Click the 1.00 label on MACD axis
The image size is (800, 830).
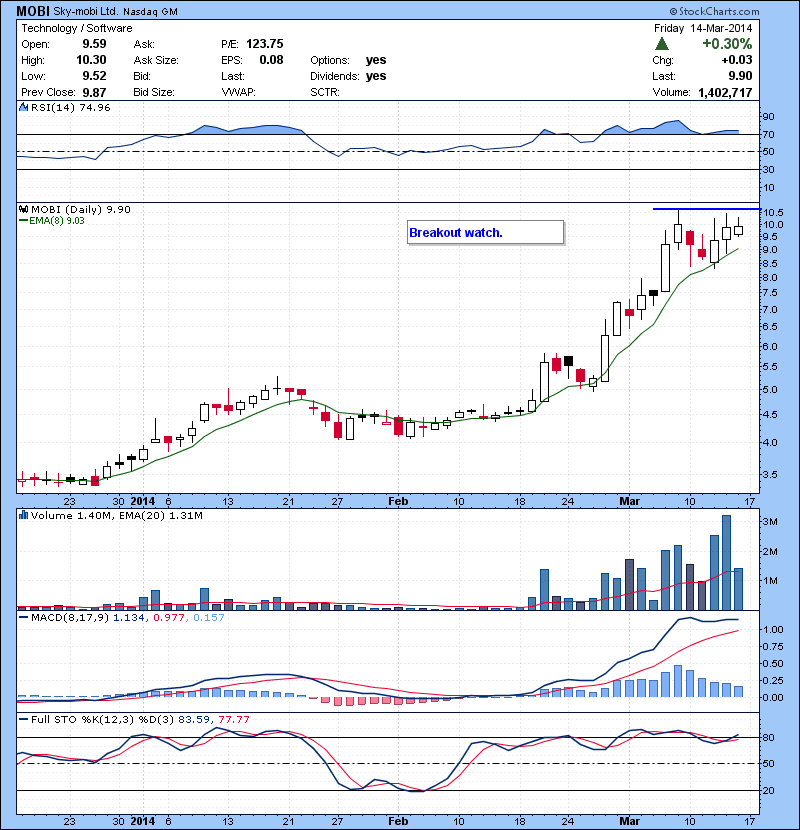click(x=773, y=629)
